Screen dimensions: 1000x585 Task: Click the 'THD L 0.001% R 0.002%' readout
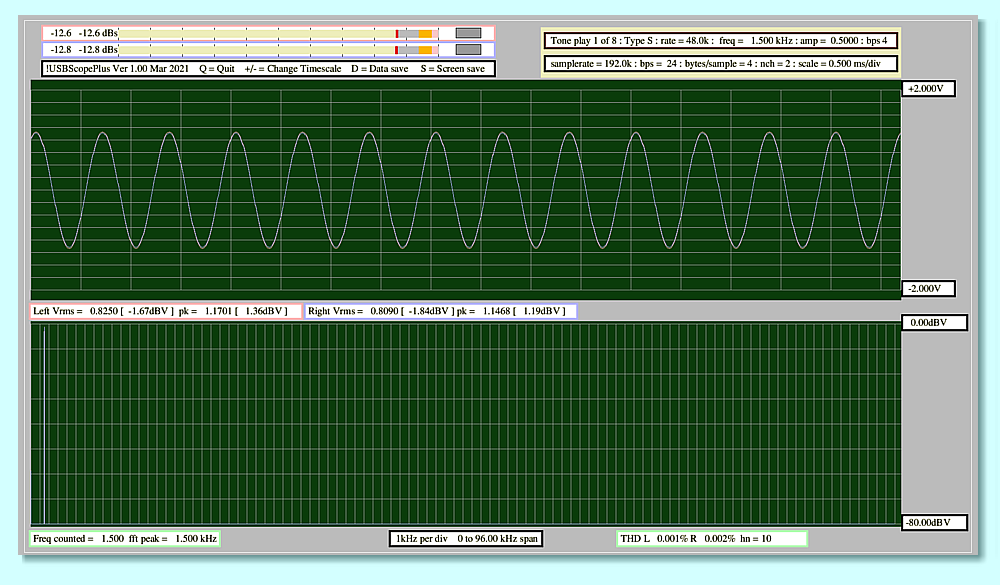coord(677,539)
